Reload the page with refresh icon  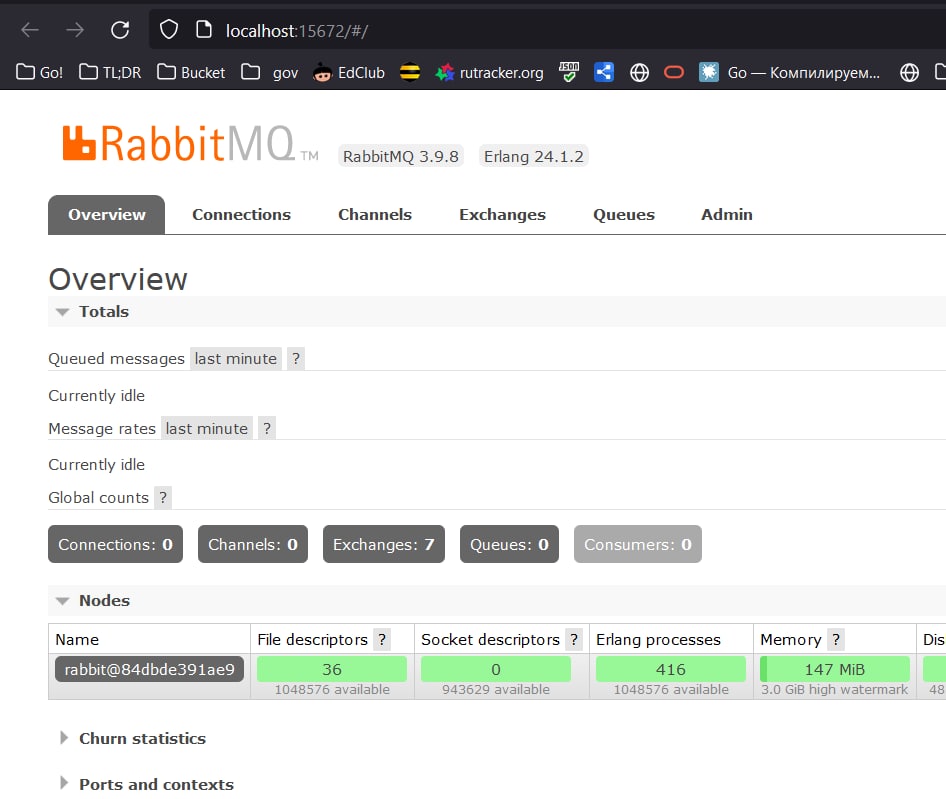pos(120,30)
